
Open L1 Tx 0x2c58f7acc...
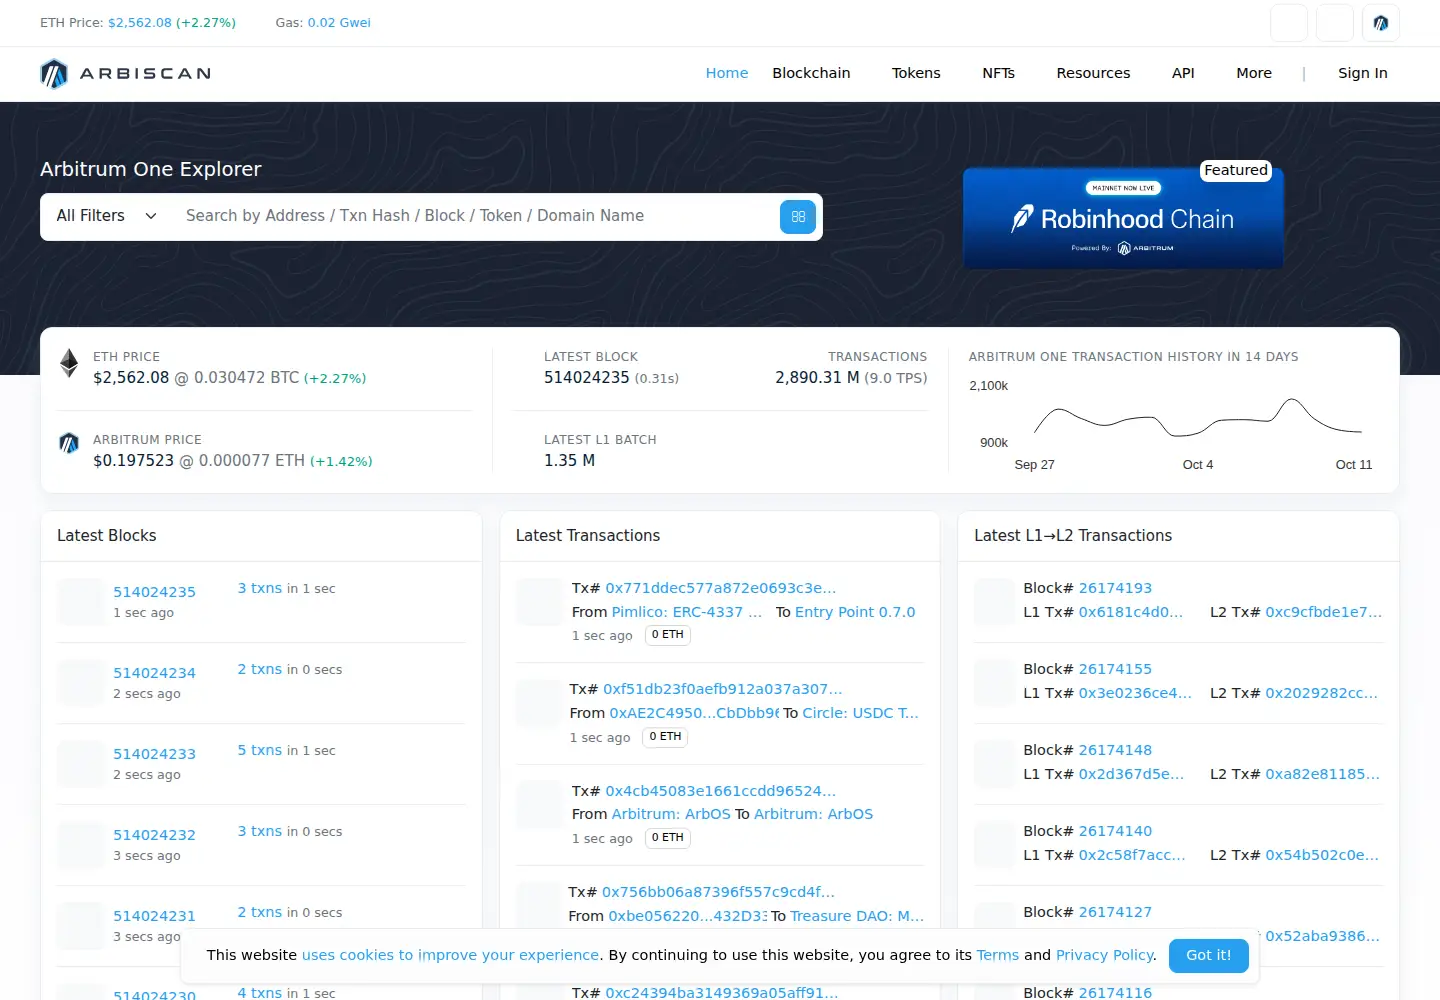[x=1132, y=855]
